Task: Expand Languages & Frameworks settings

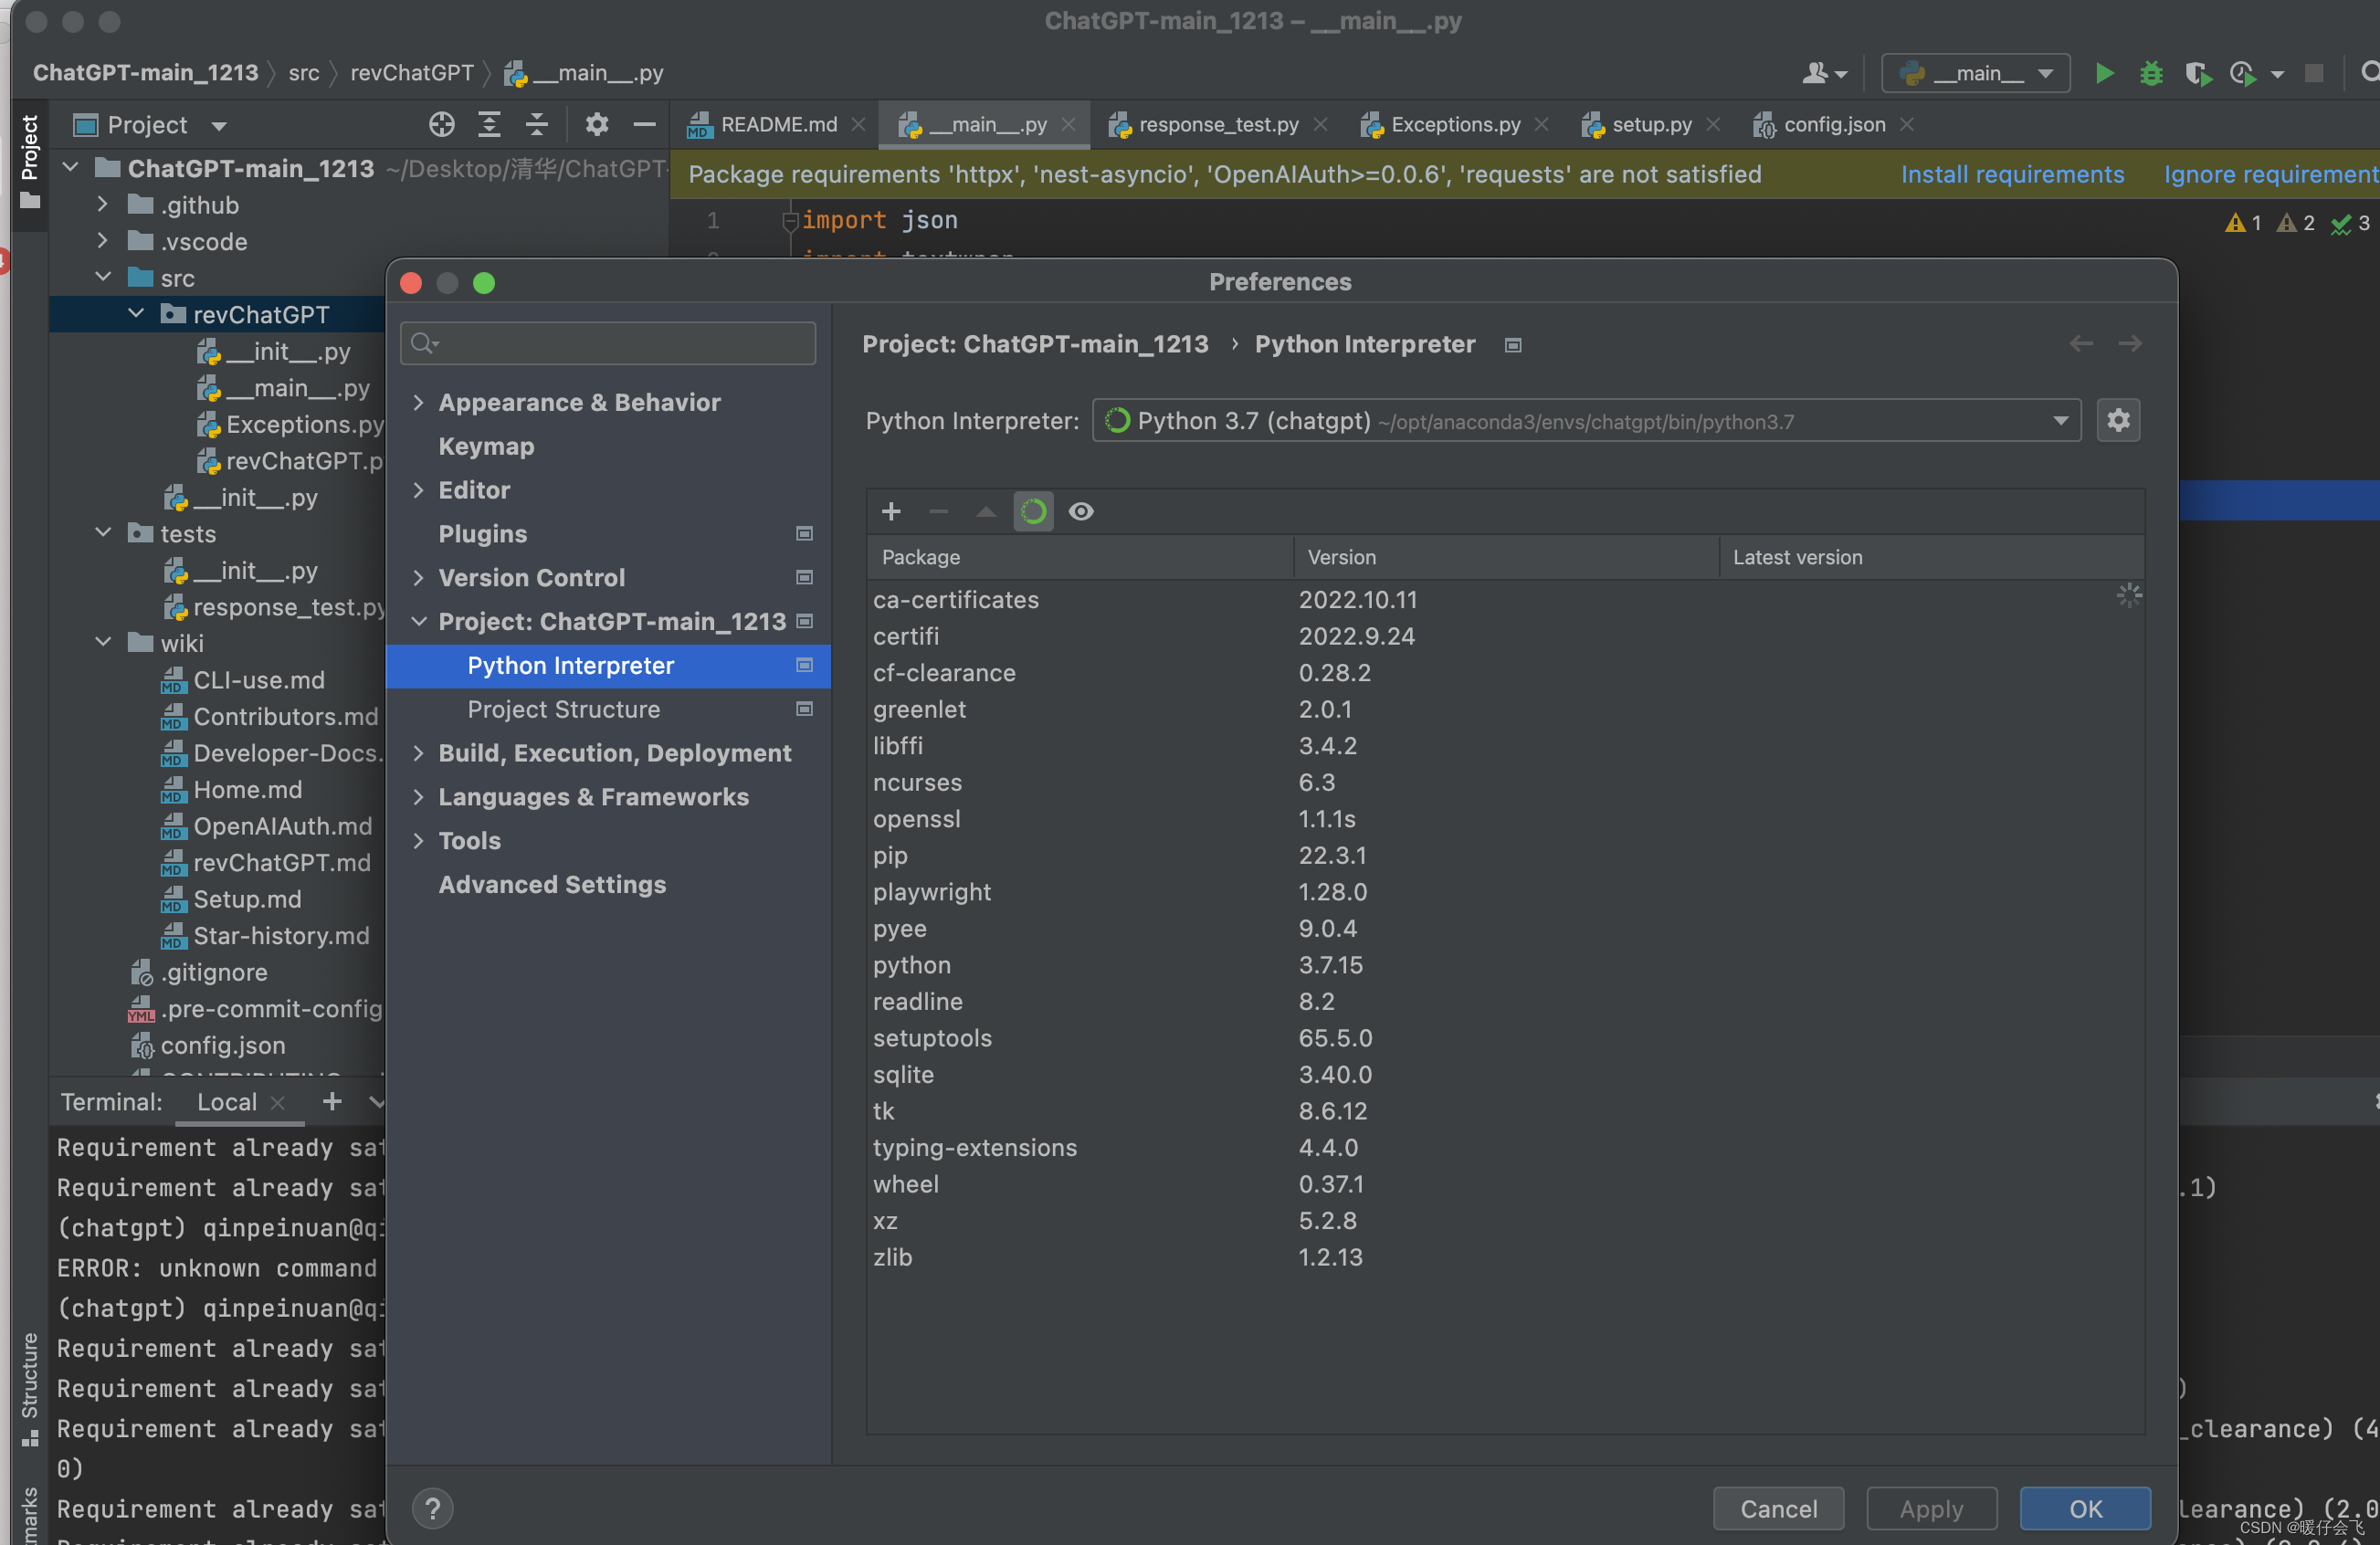Action: 418,797
